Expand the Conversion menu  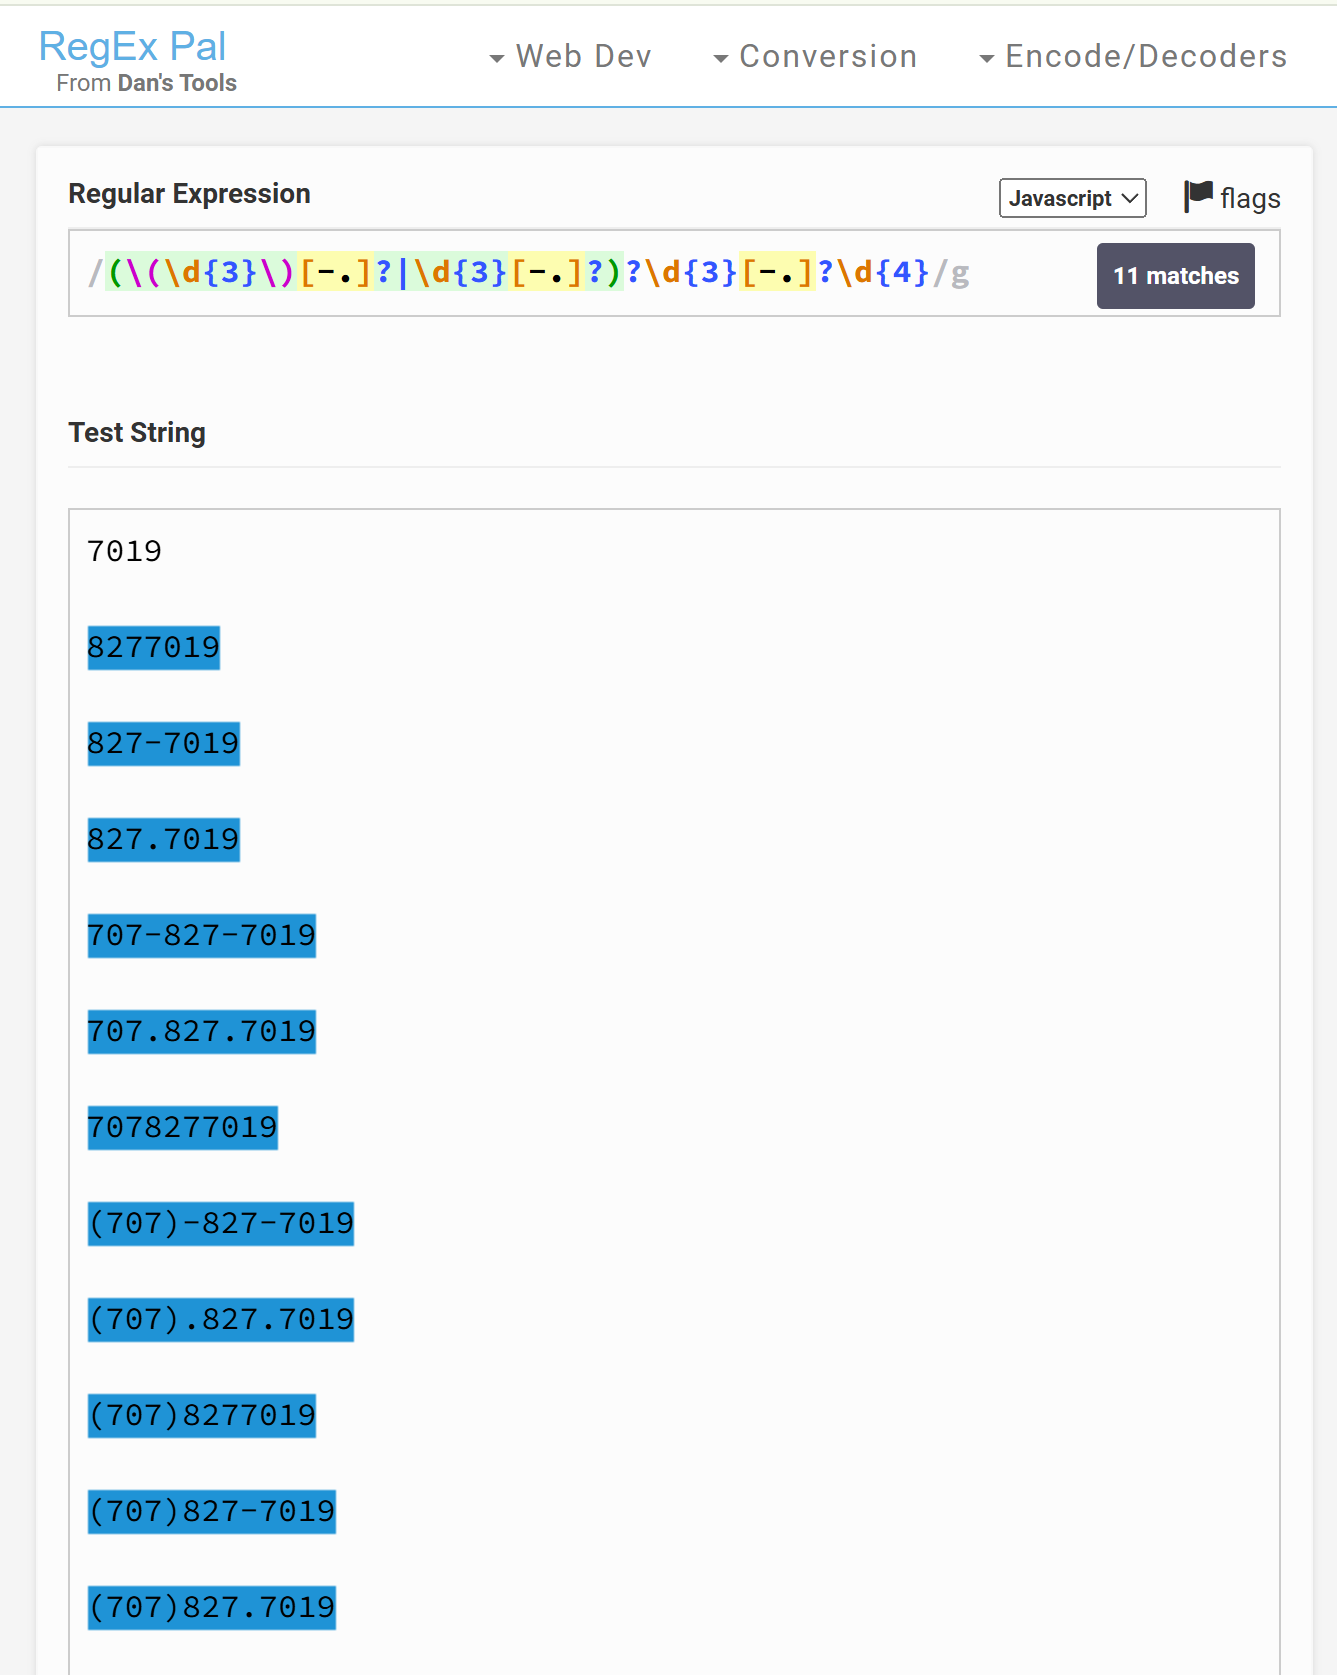click(x=816, y=57)
